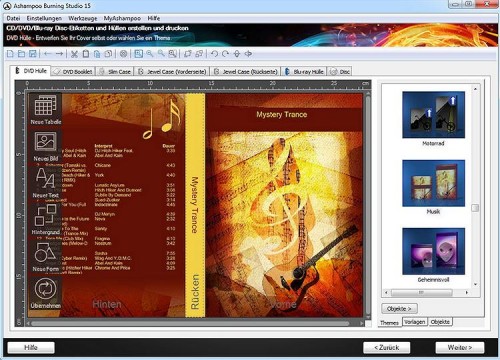
Task: Open the Blu-ray Hülle tab
Action: 304,72
